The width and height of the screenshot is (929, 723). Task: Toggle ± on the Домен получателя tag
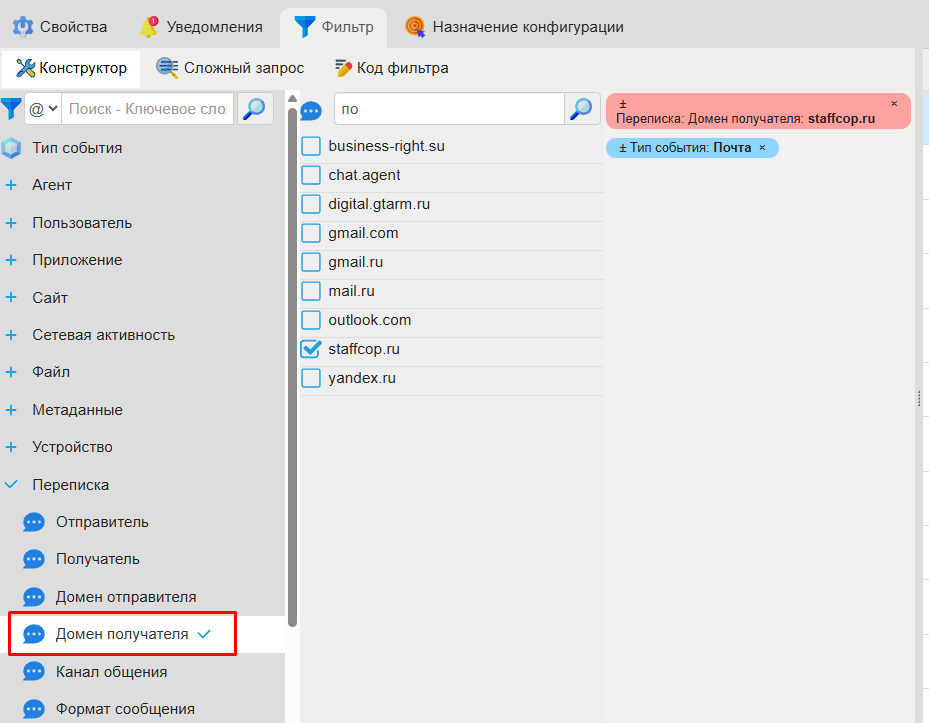(x=623, y=104)
